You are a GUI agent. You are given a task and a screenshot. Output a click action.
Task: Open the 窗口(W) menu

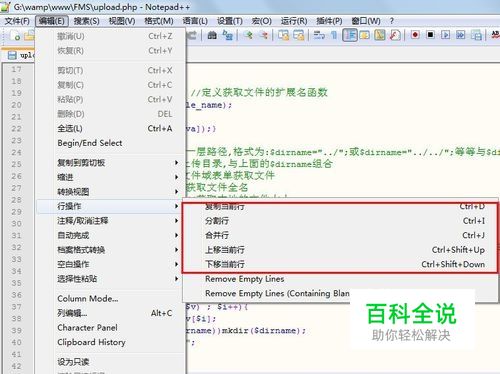point(366,21)
